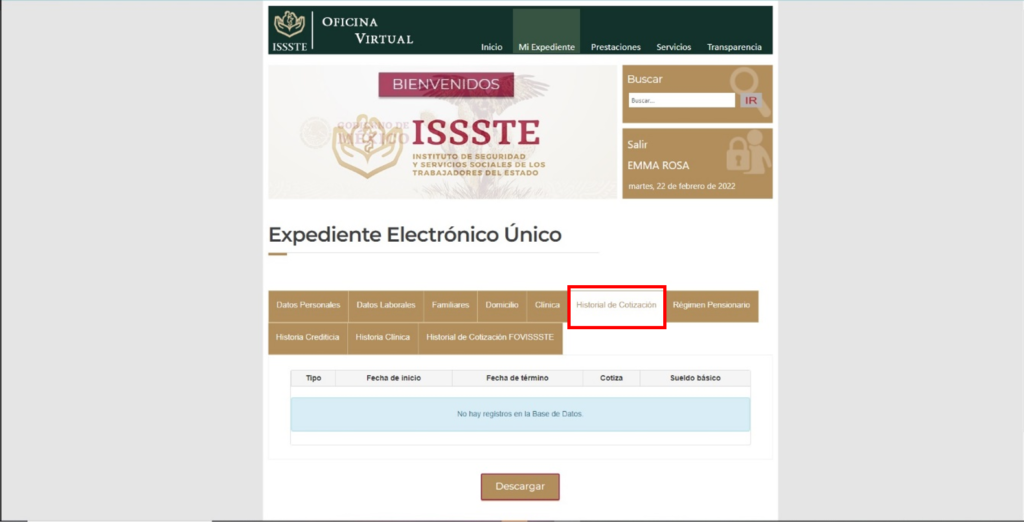The image size is (1024, 523).
Task: Select the Familiares tab
Action: [450, 305]
